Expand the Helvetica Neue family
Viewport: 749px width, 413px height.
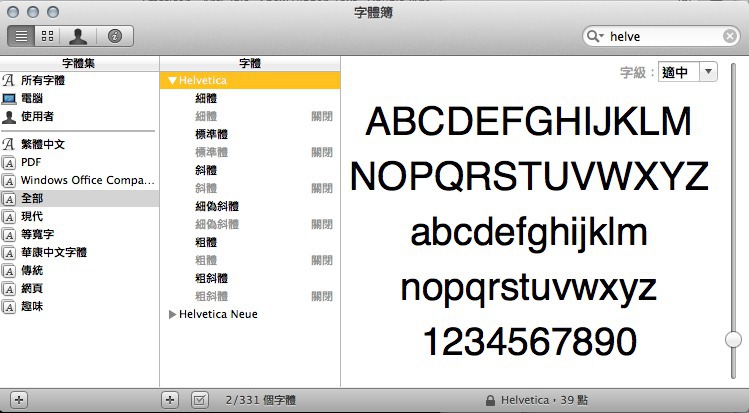pyautogui.click(x=172, y=314)
